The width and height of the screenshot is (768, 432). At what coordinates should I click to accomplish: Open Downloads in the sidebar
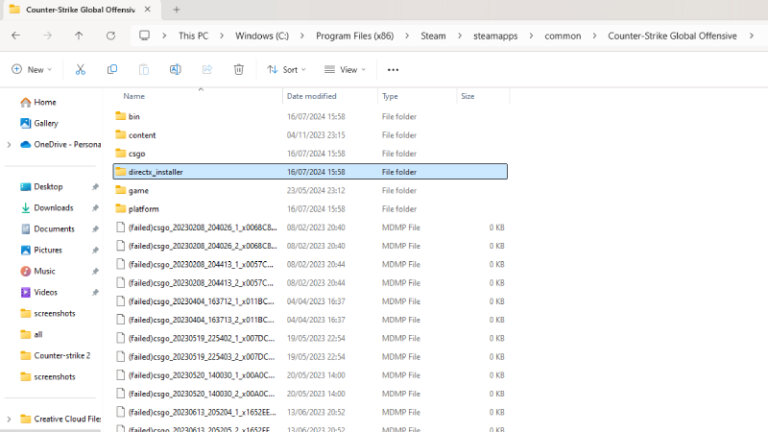click(x=53, y=208)
